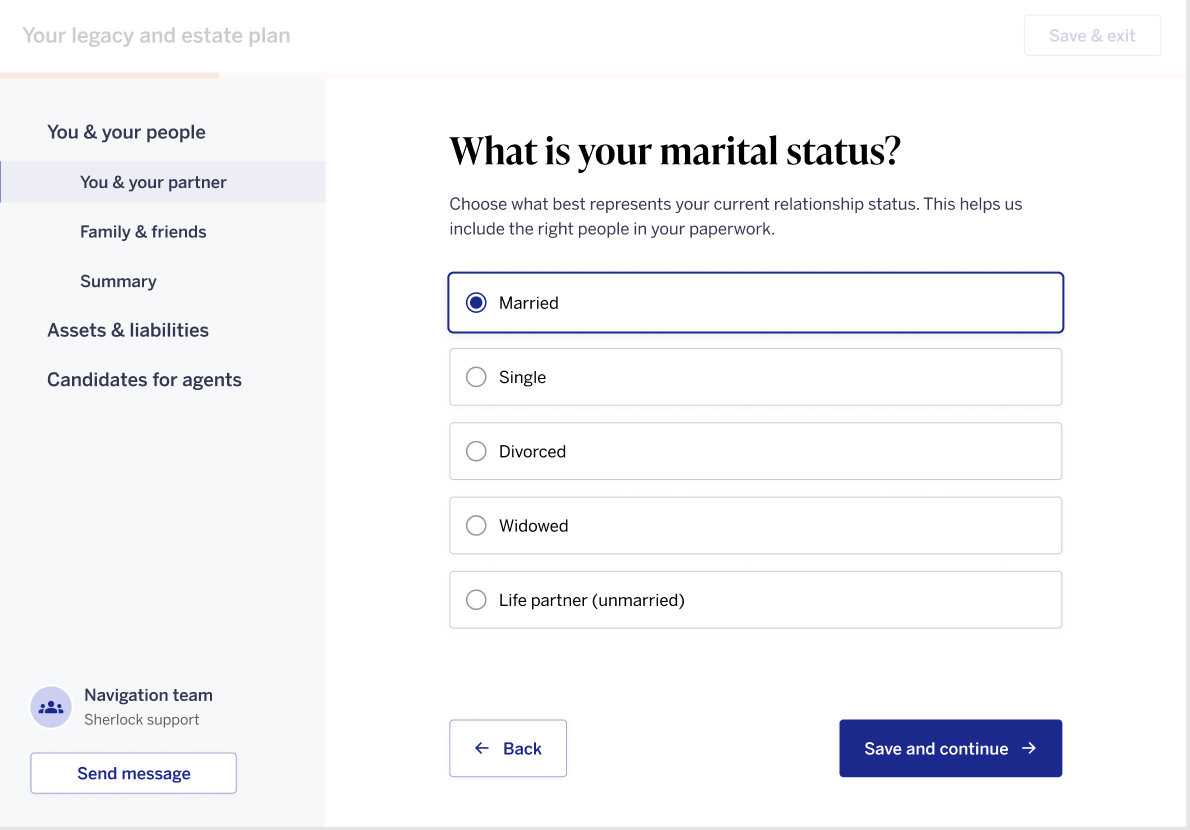
Task: Expand the Assets & liabilities section
Action: coord(128,330)
